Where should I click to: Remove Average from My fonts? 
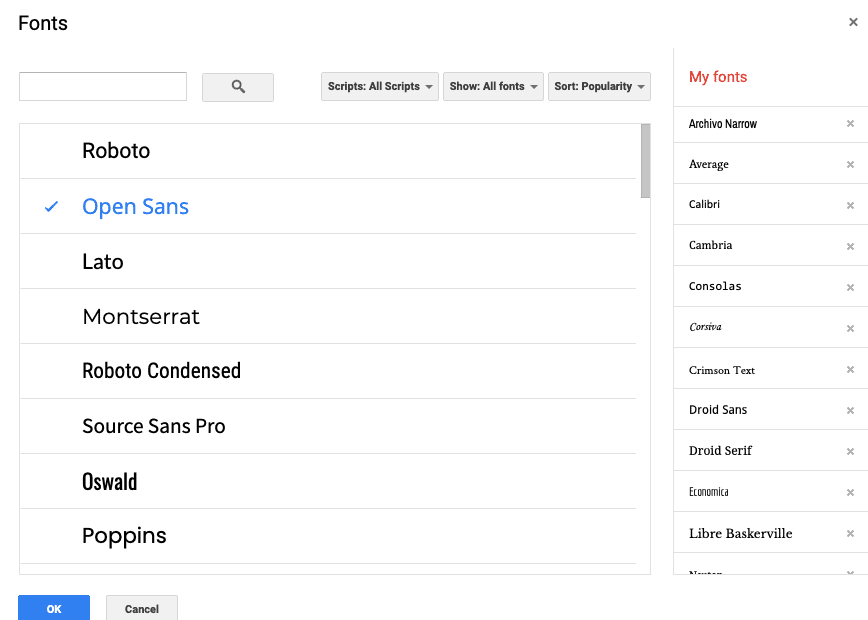tap(850, 164)
